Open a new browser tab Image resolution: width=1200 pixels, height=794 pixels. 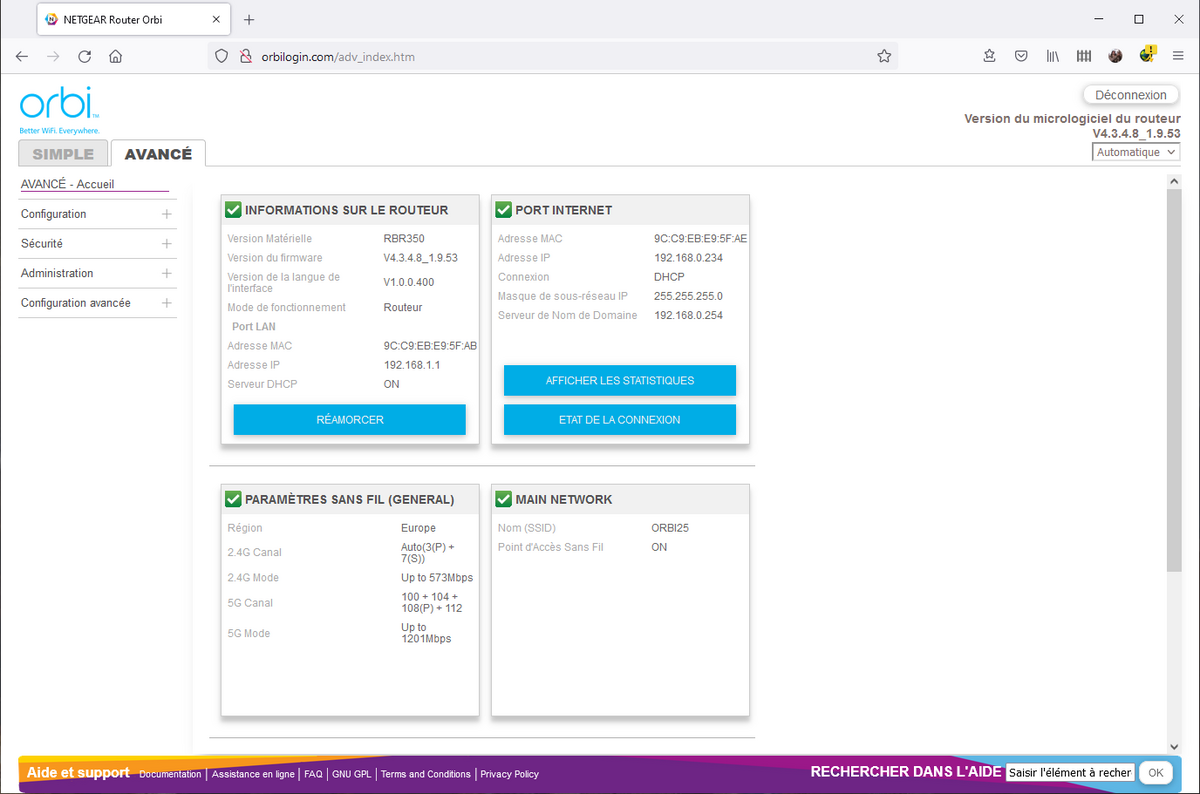(249, 19)
